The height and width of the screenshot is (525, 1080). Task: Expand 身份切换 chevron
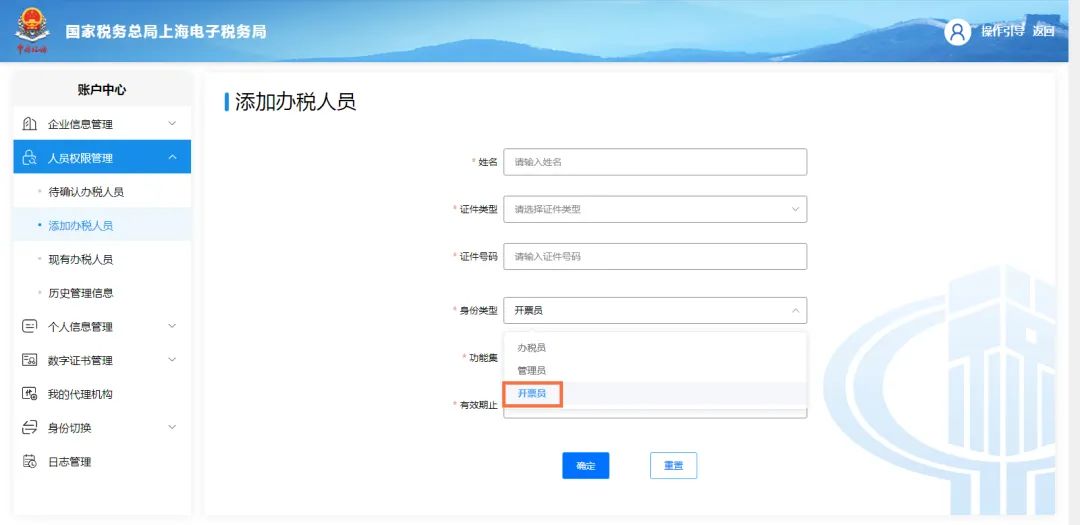[x=172, y=426]
